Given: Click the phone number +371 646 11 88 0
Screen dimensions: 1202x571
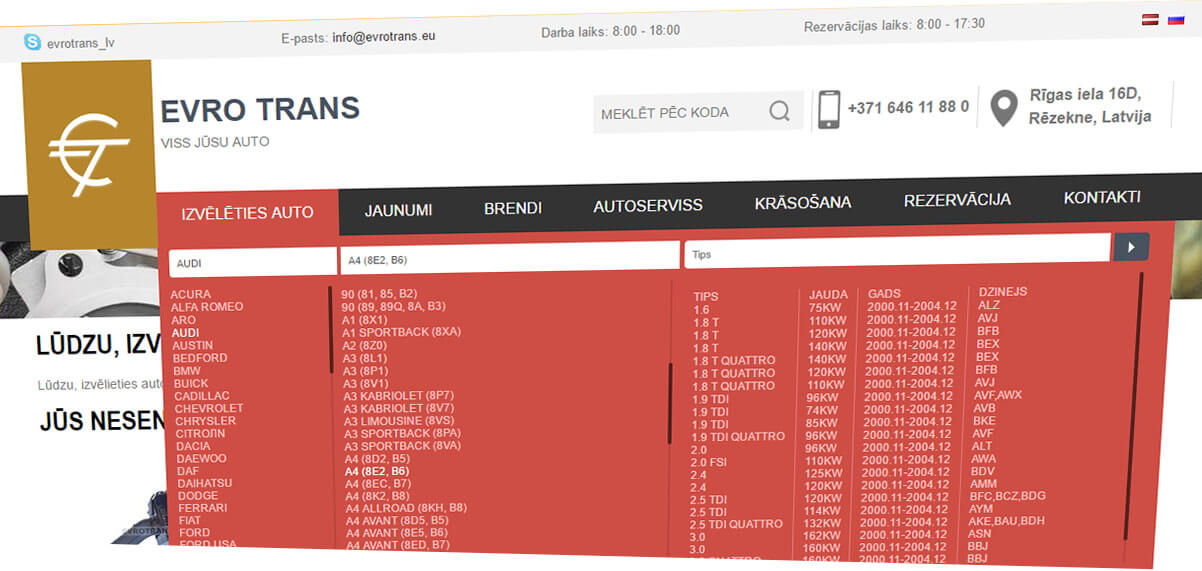Looking at the screenshot, I should (908, 107).
